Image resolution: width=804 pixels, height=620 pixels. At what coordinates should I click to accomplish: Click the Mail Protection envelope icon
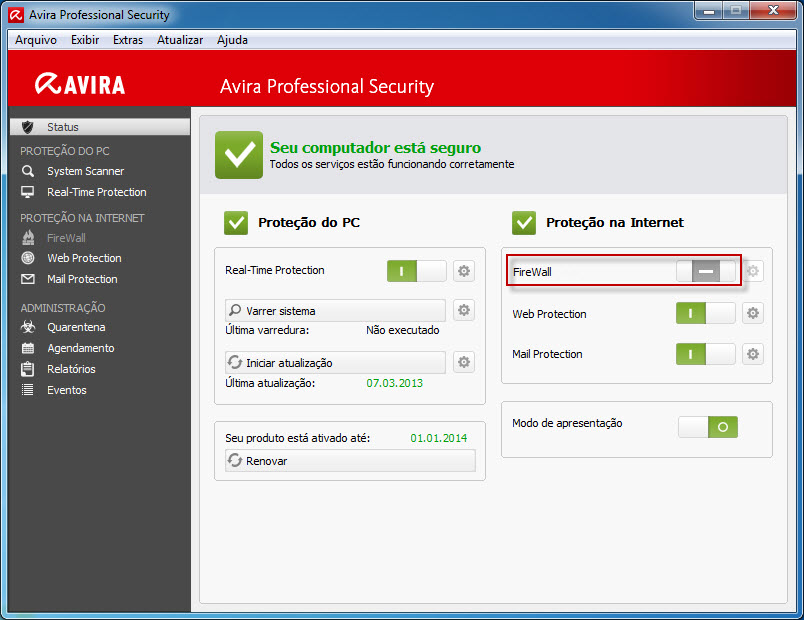(x=28, y=279)
